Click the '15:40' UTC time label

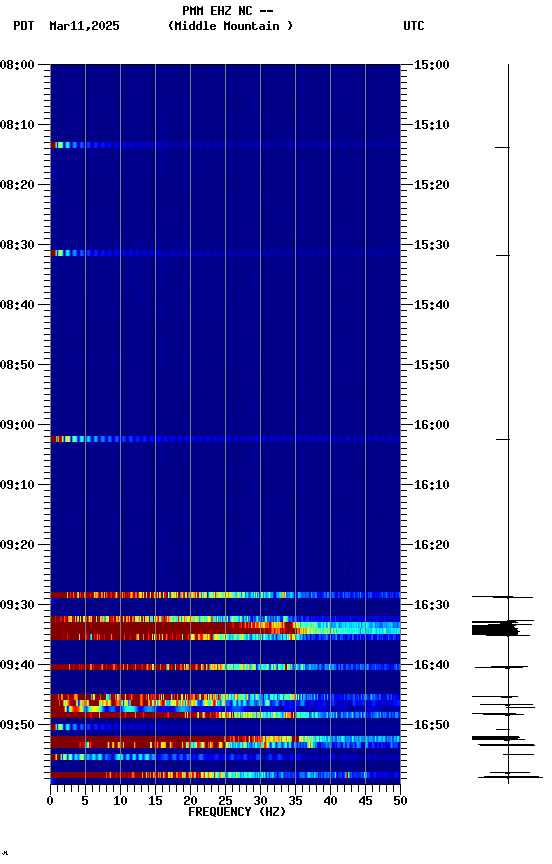[432, 305]
